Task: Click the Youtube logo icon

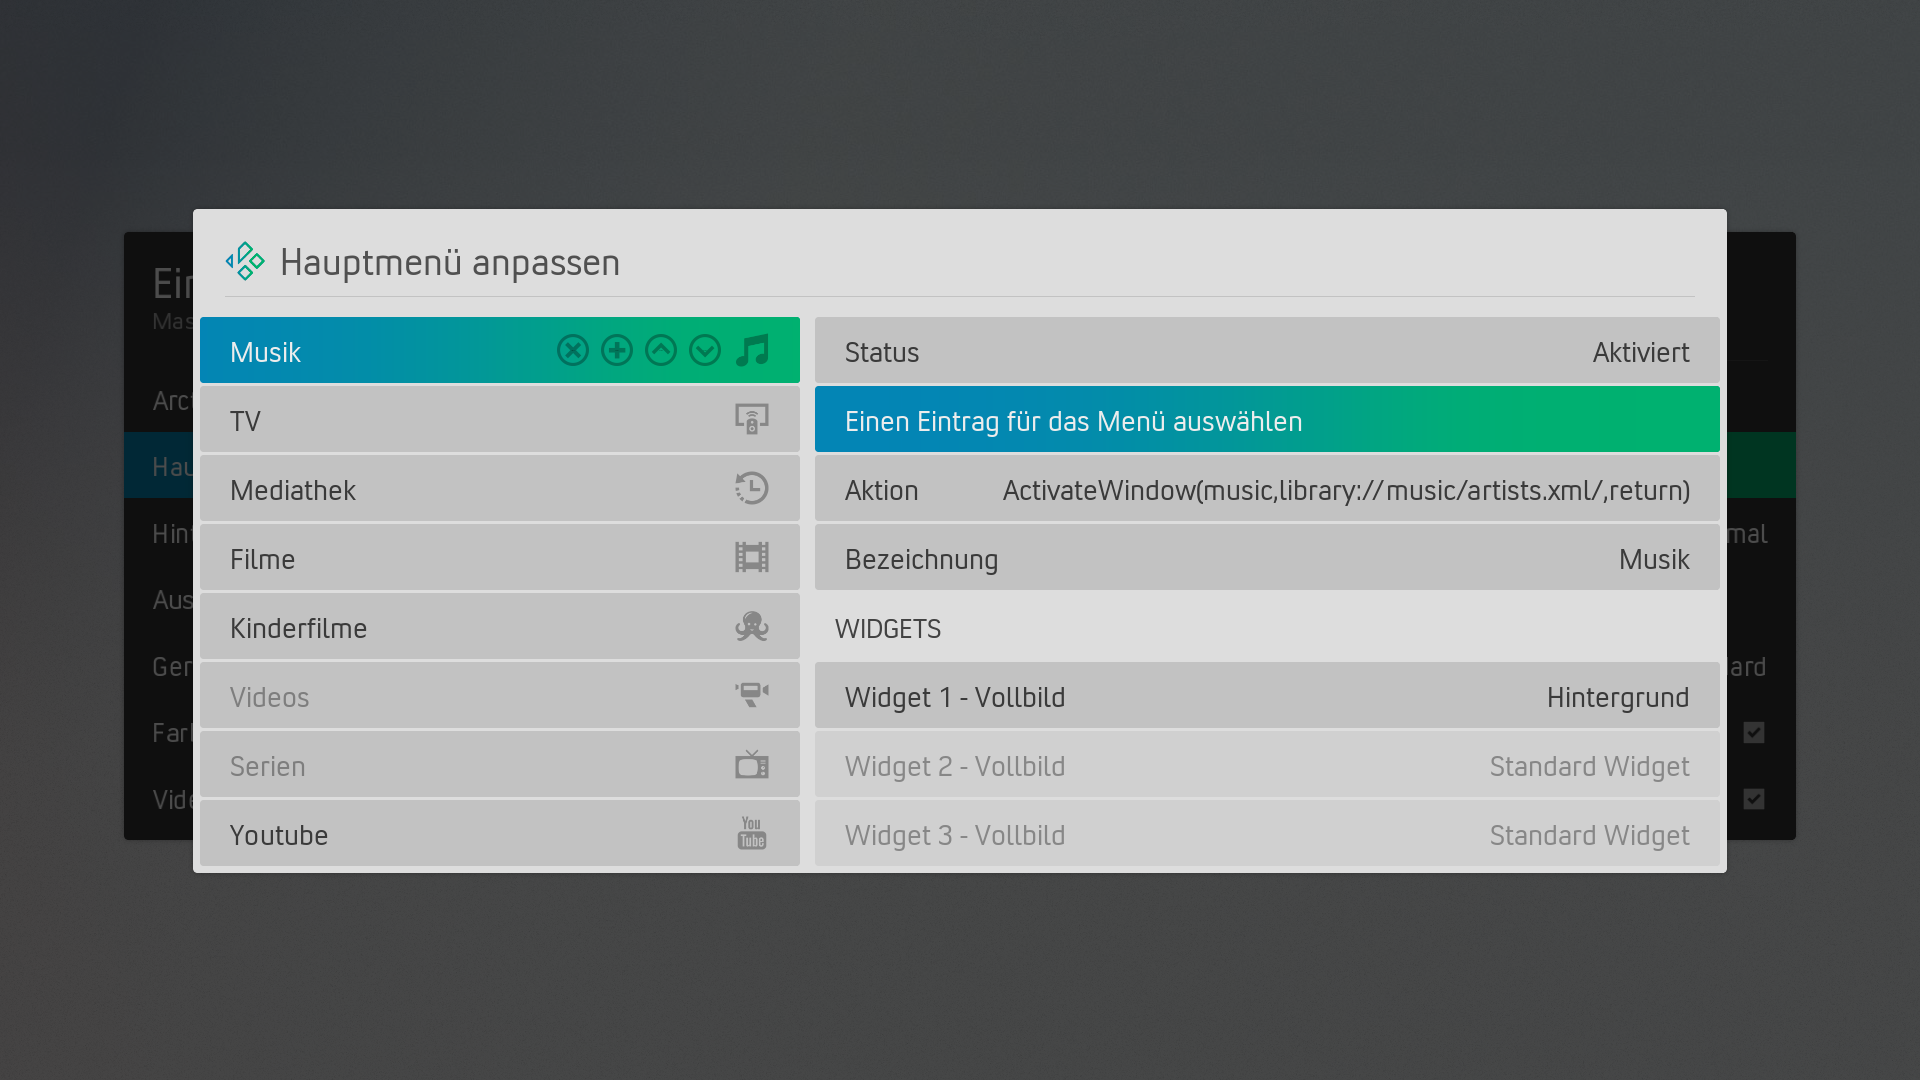Action: coord(752,833)
